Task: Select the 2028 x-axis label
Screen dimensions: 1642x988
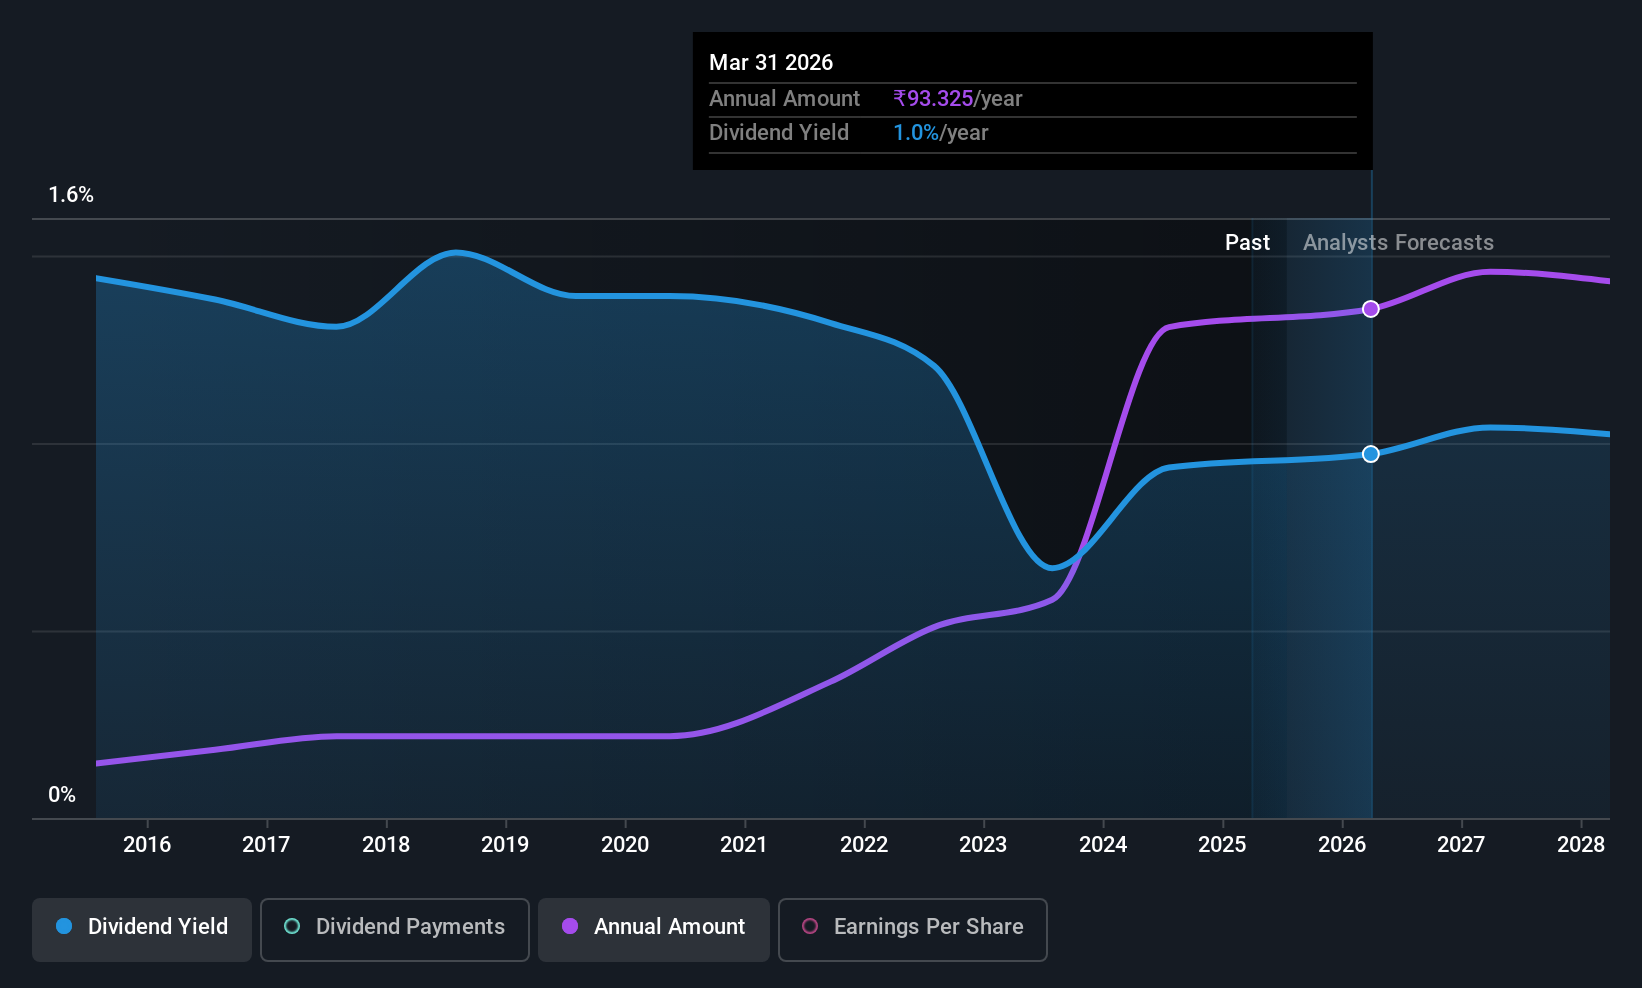Action: click(1581, 845)
